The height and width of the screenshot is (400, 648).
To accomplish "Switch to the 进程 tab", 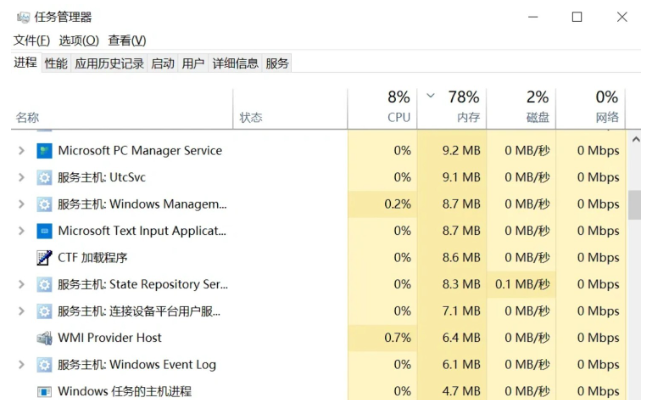I will pyautogui.click(x=26, y=63).
